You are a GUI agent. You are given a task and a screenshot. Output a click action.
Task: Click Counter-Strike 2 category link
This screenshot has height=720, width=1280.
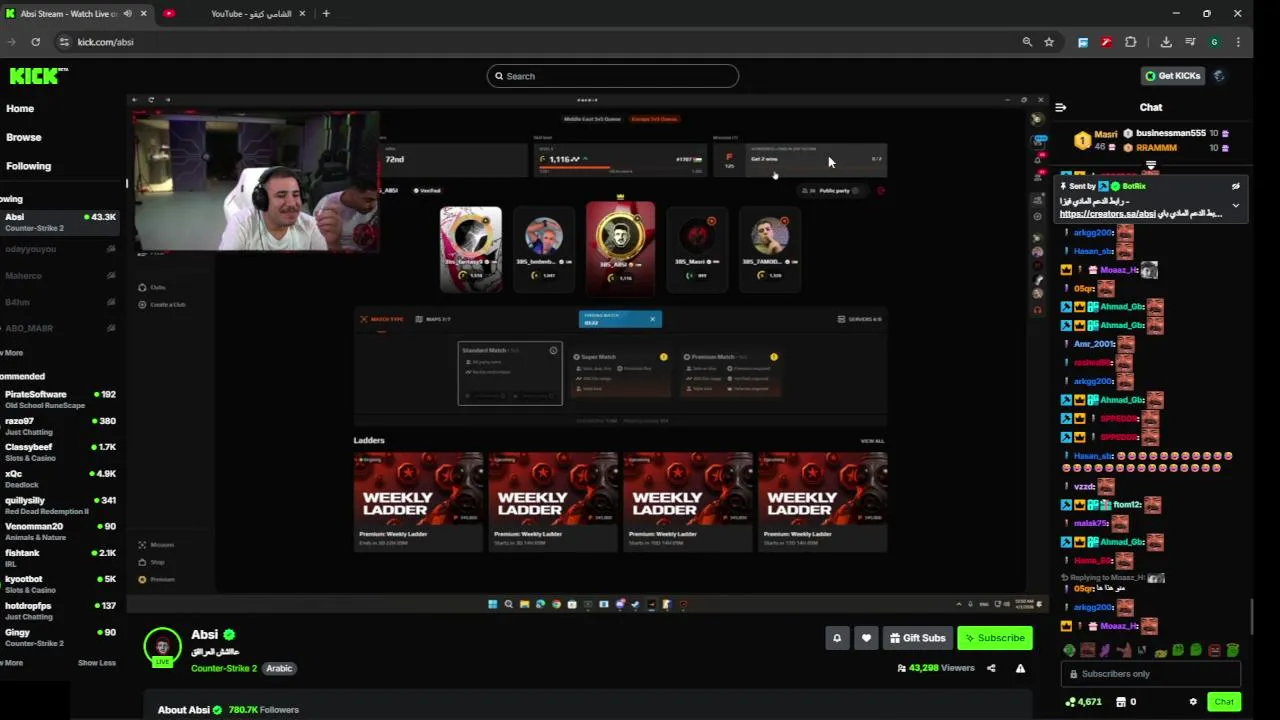pos(224,668)
